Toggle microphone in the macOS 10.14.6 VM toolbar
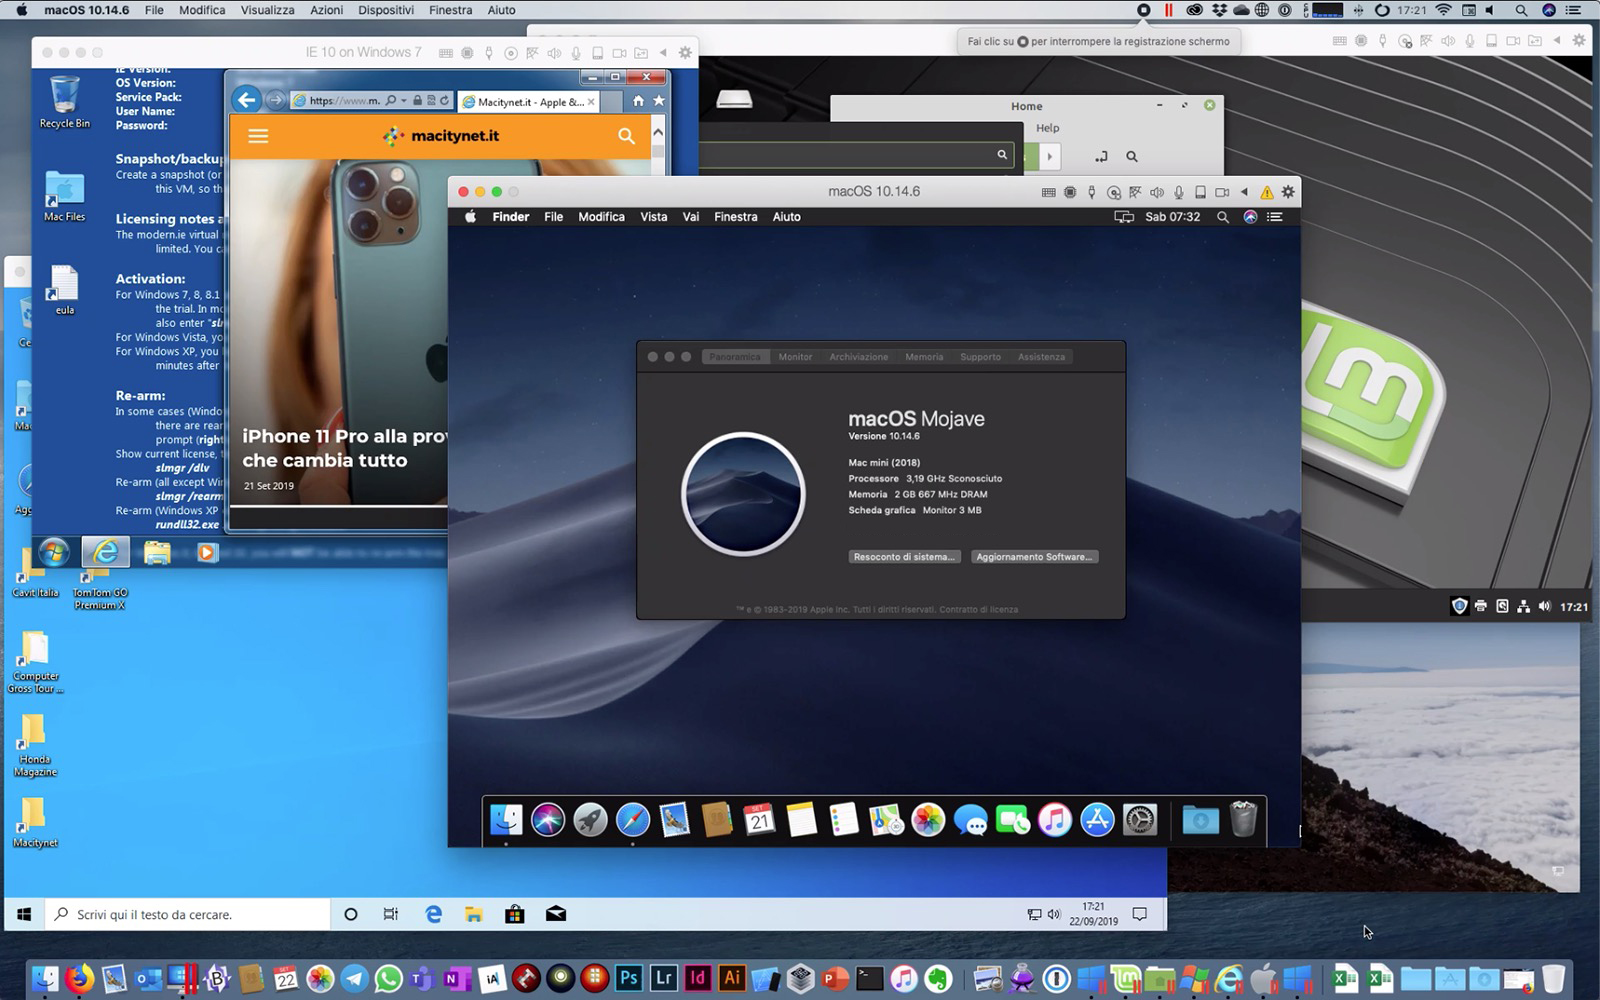This screenshot has height=1000, width=1600. click(1179, 192)
